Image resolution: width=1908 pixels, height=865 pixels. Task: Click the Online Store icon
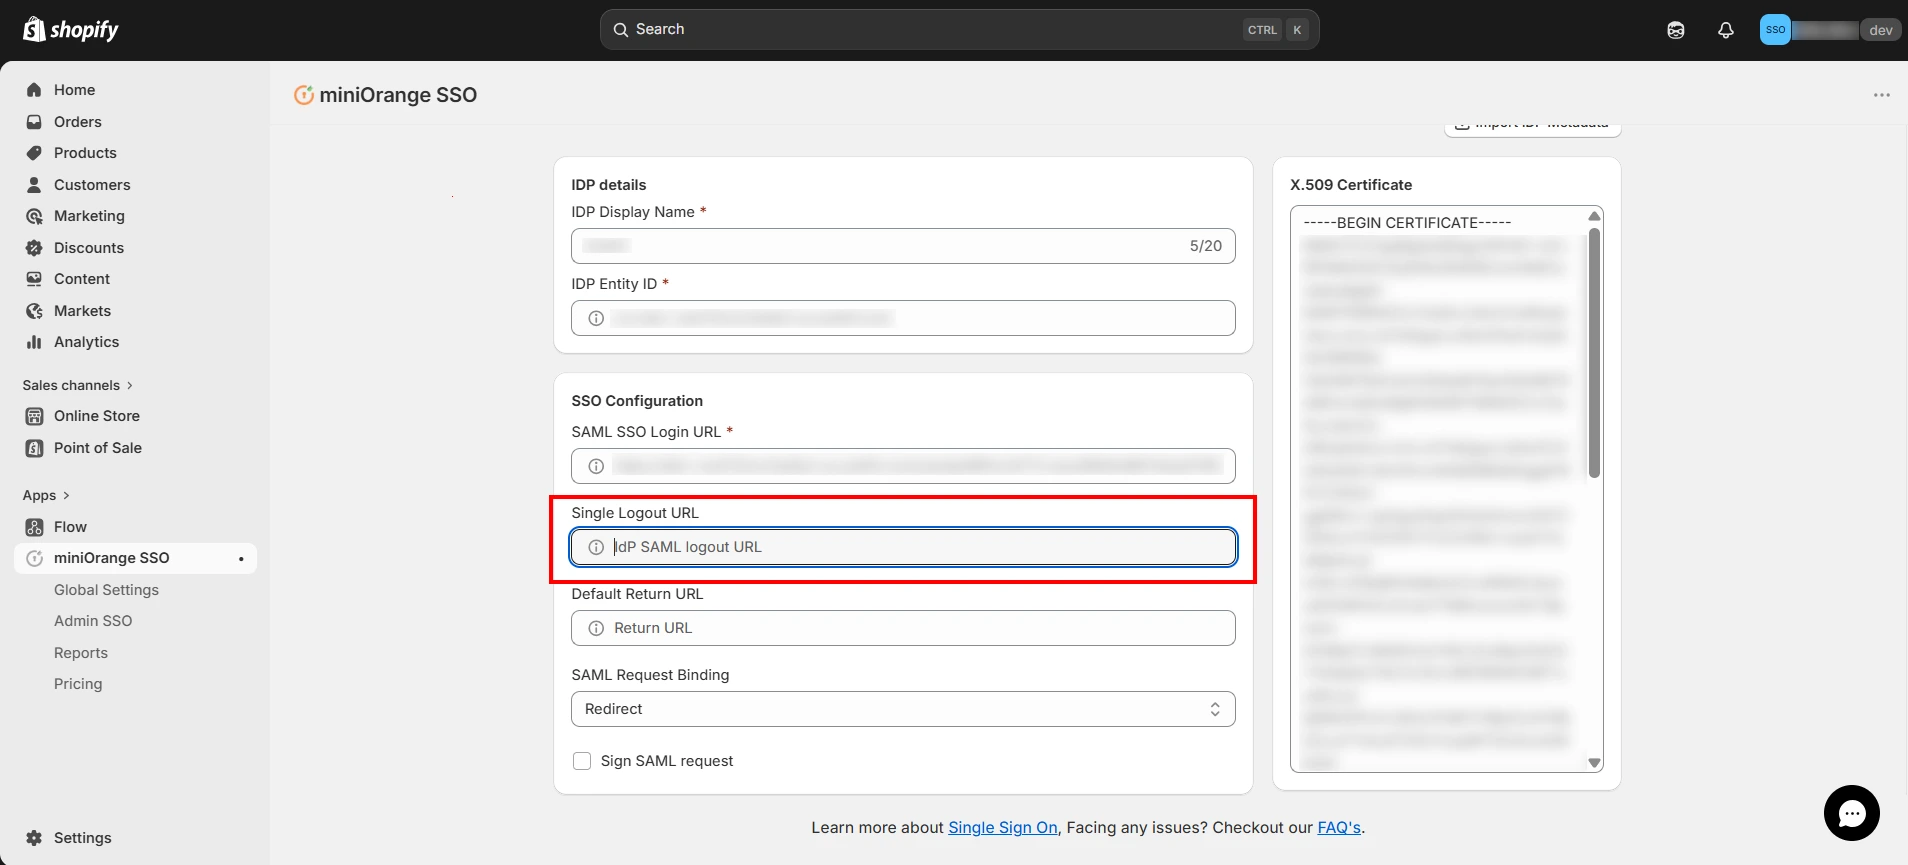click(x=34, y=416)
